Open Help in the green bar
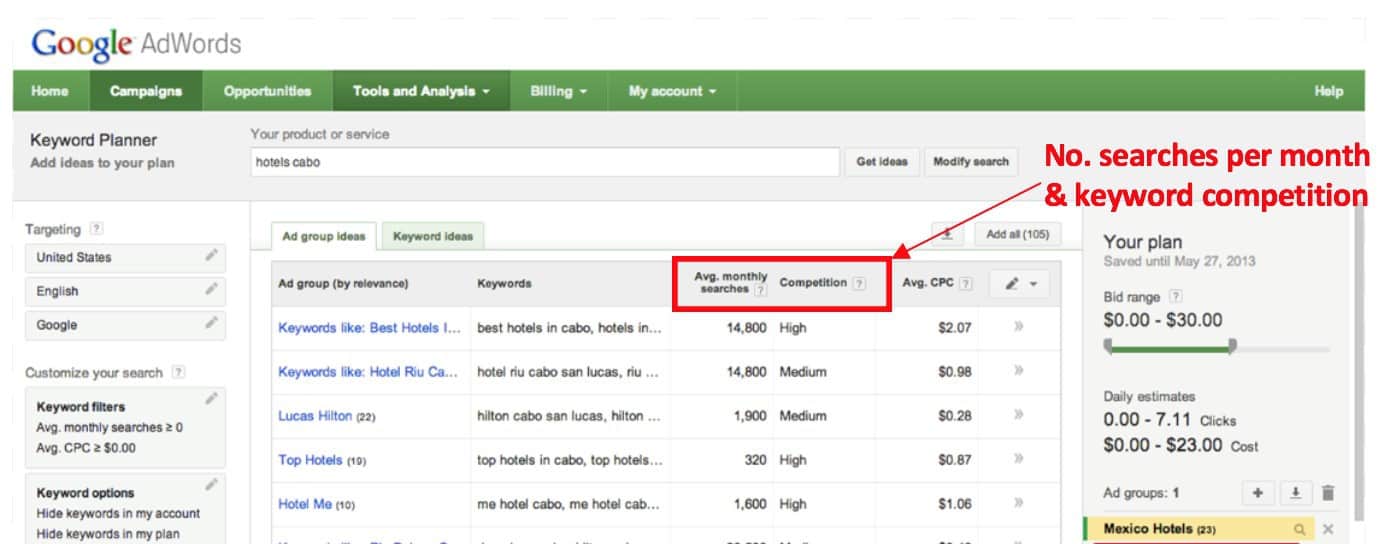Screen dimensions: 1380x544 (1329, 91)
